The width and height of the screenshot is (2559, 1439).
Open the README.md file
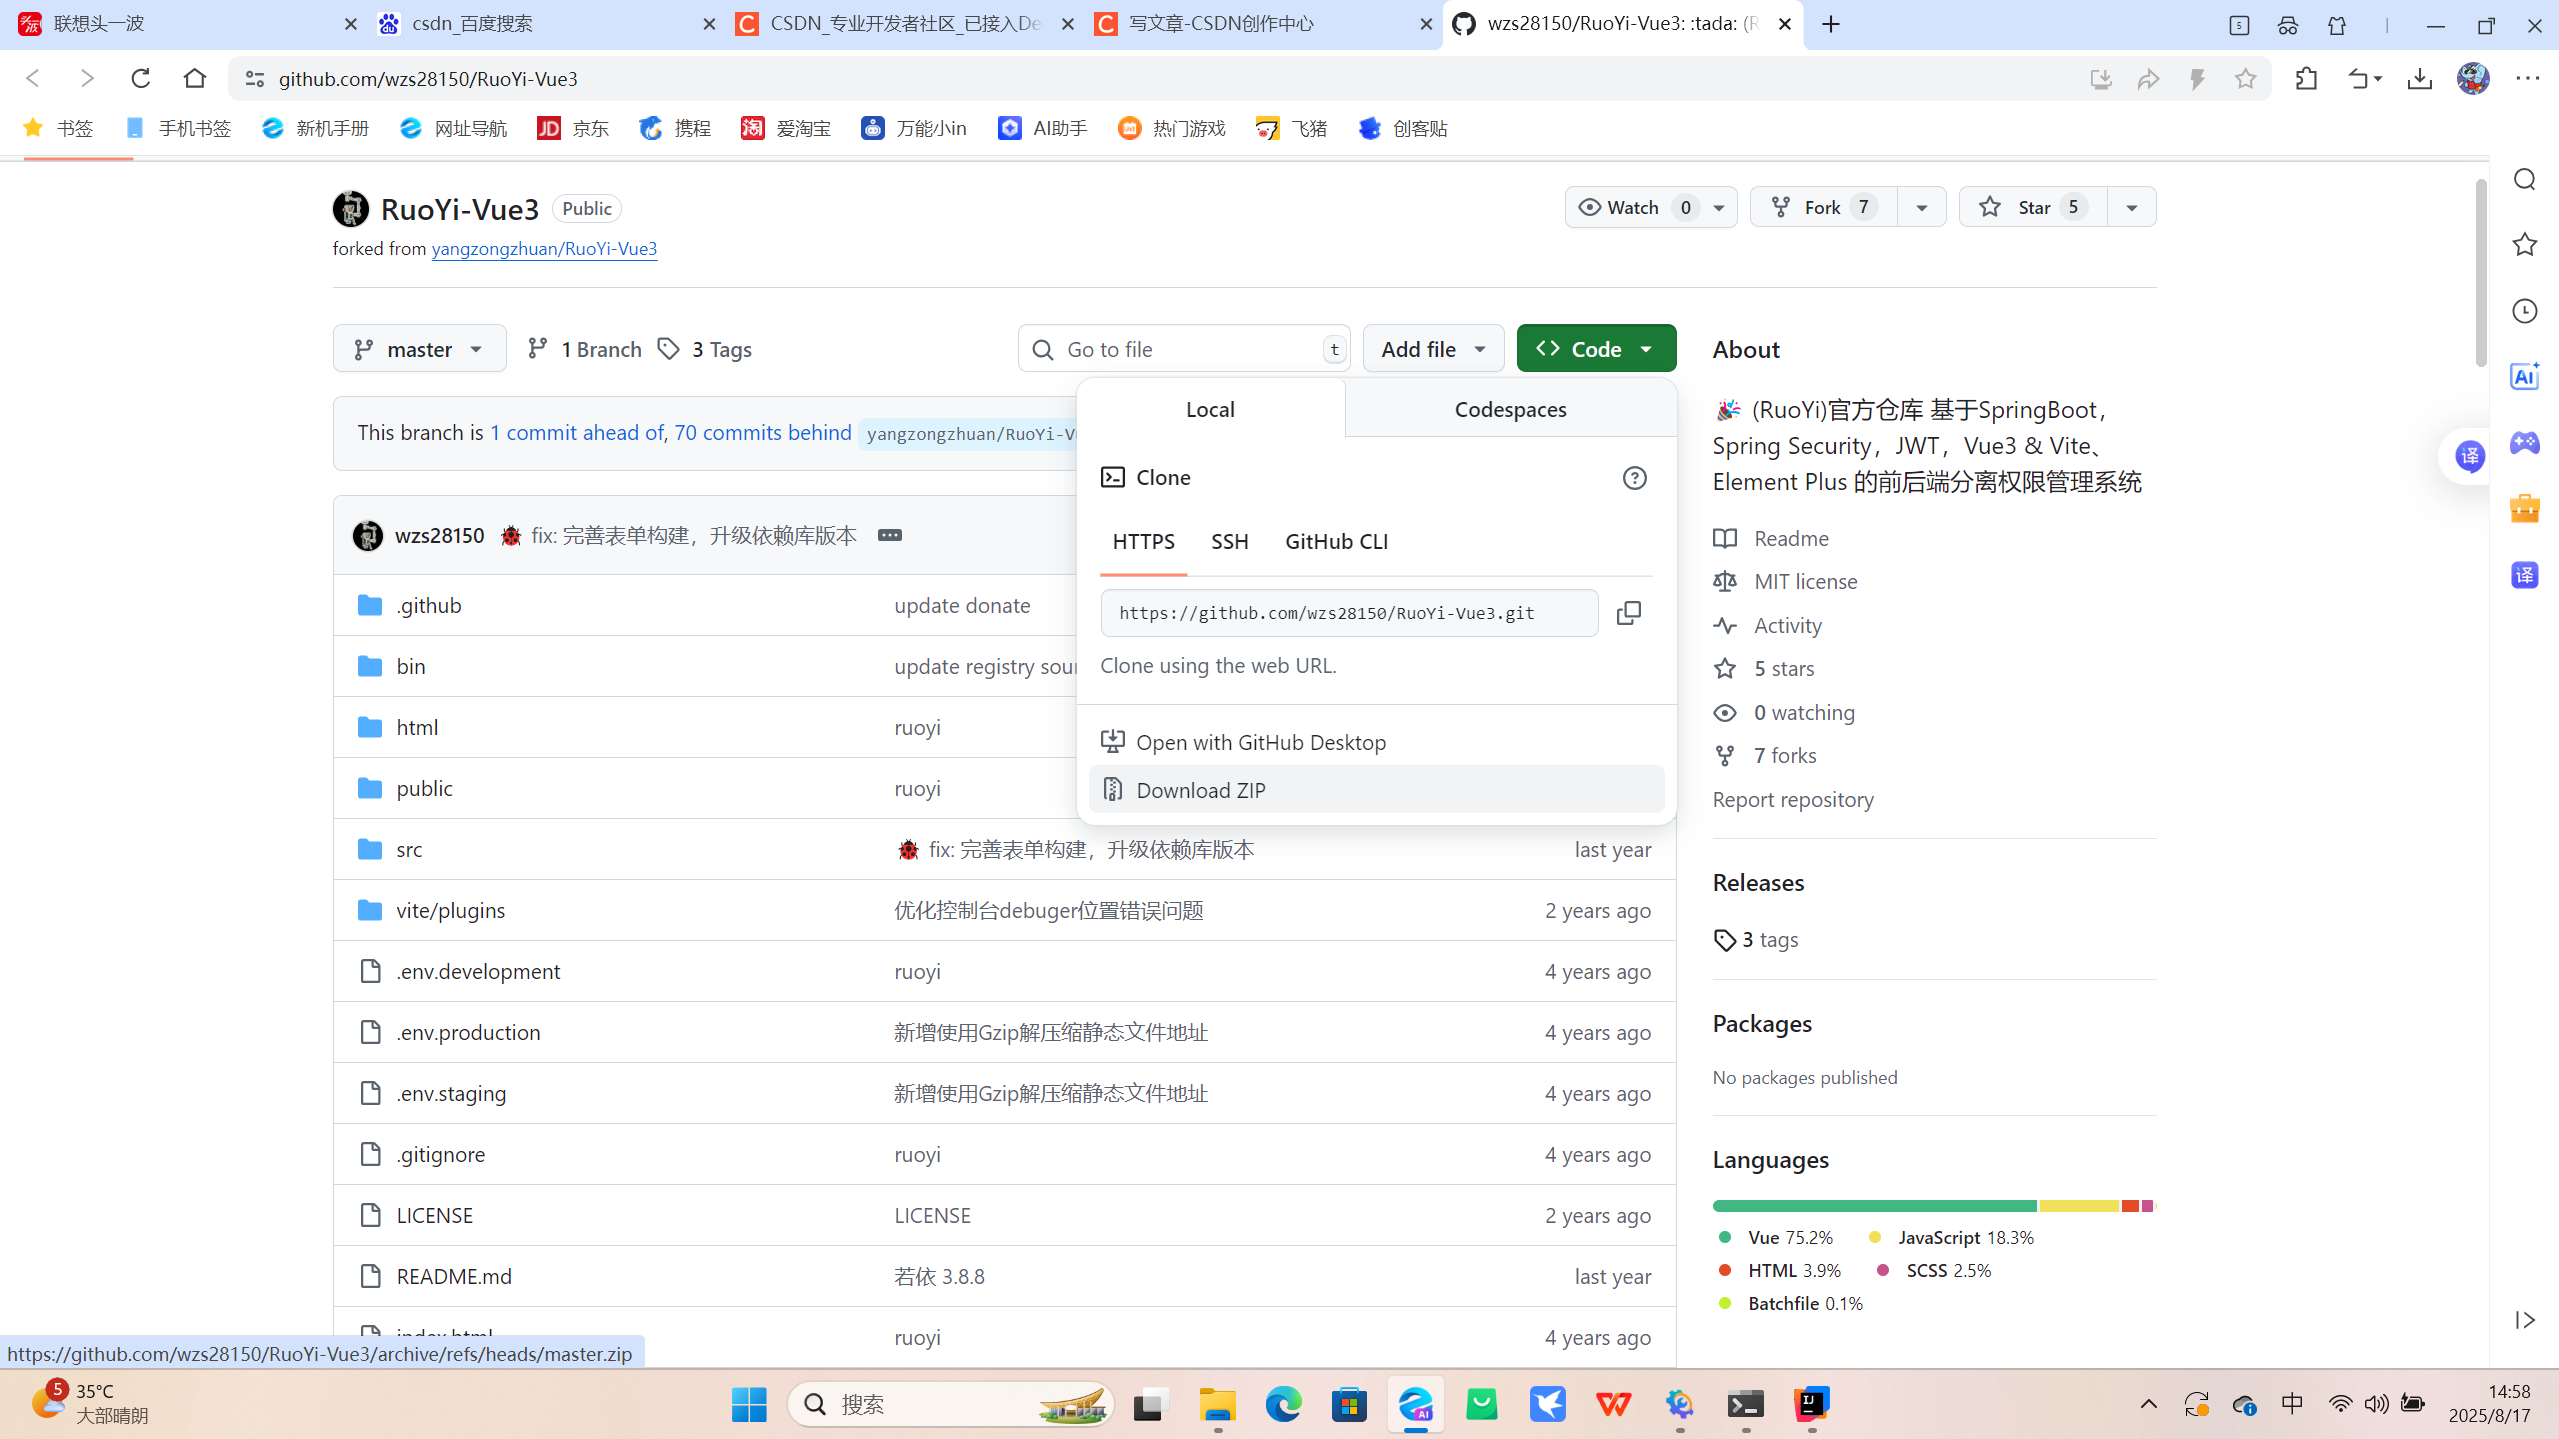click(x=454, y=1276)
